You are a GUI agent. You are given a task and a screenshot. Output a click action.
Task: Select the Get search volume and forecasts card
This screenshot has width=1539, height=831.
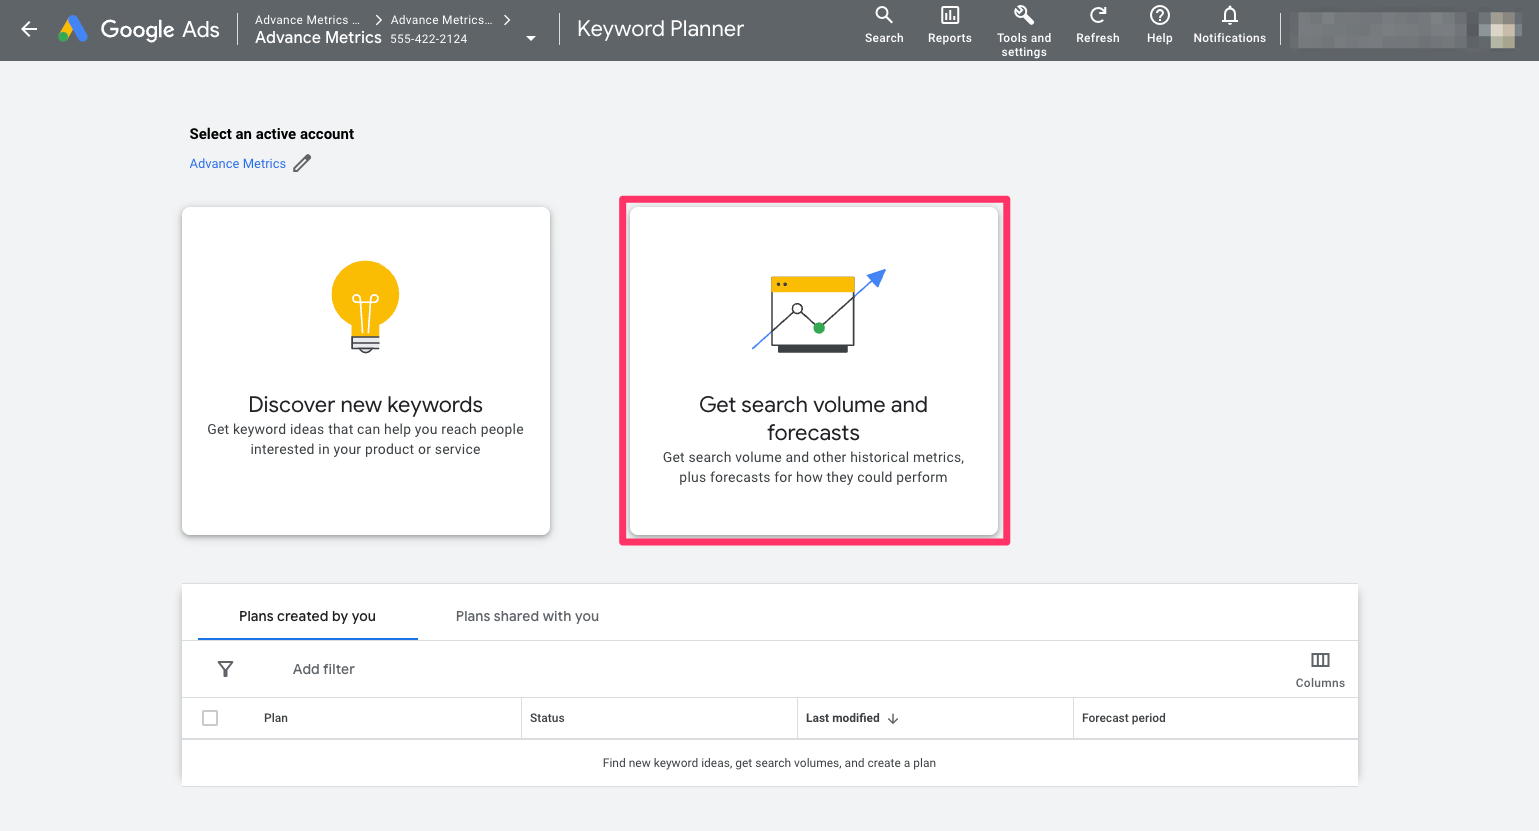pos(813,370)
